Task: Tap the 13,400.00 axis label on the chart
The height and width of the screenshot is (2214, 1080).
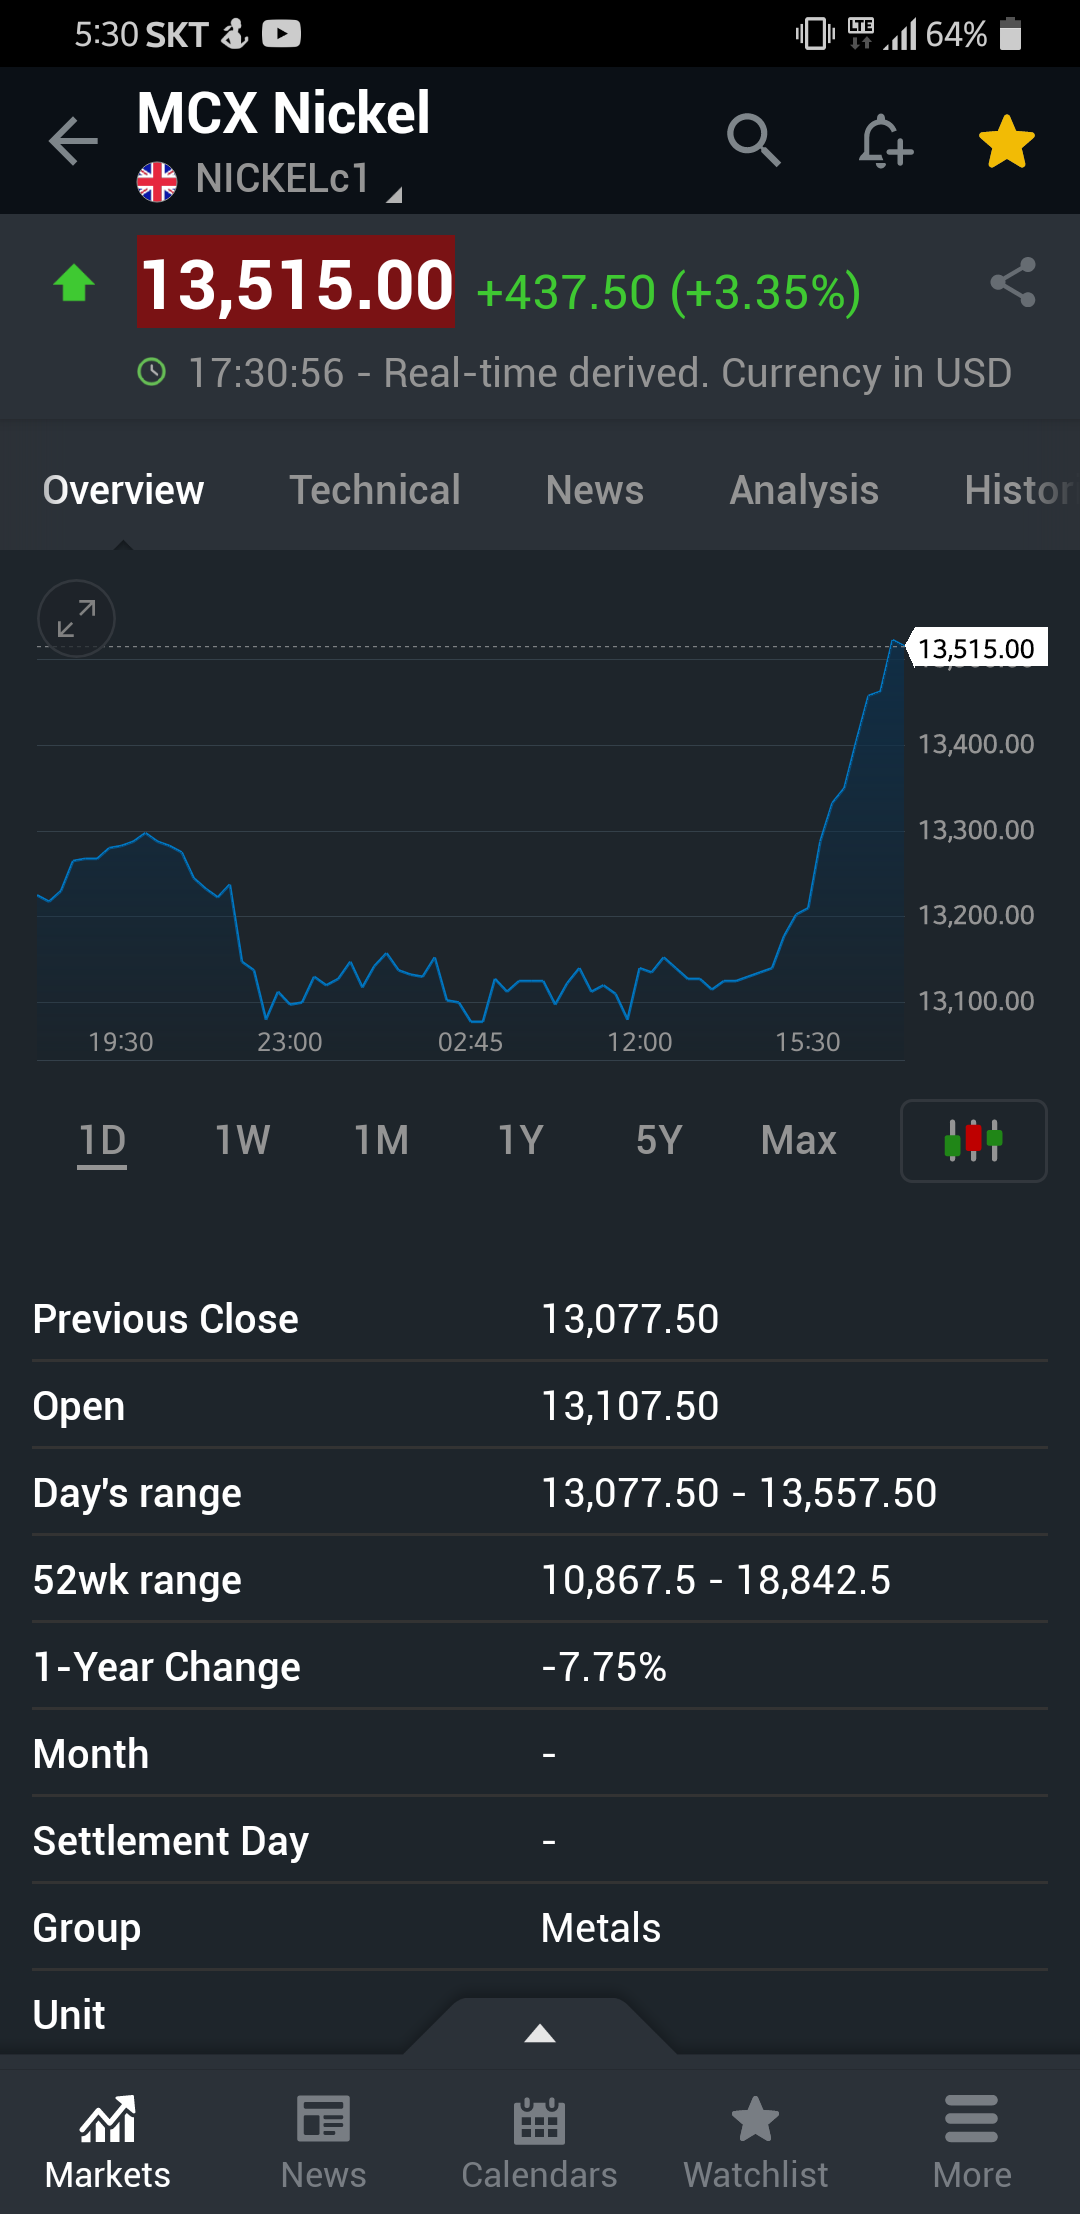Action: [x=976, y=744]
